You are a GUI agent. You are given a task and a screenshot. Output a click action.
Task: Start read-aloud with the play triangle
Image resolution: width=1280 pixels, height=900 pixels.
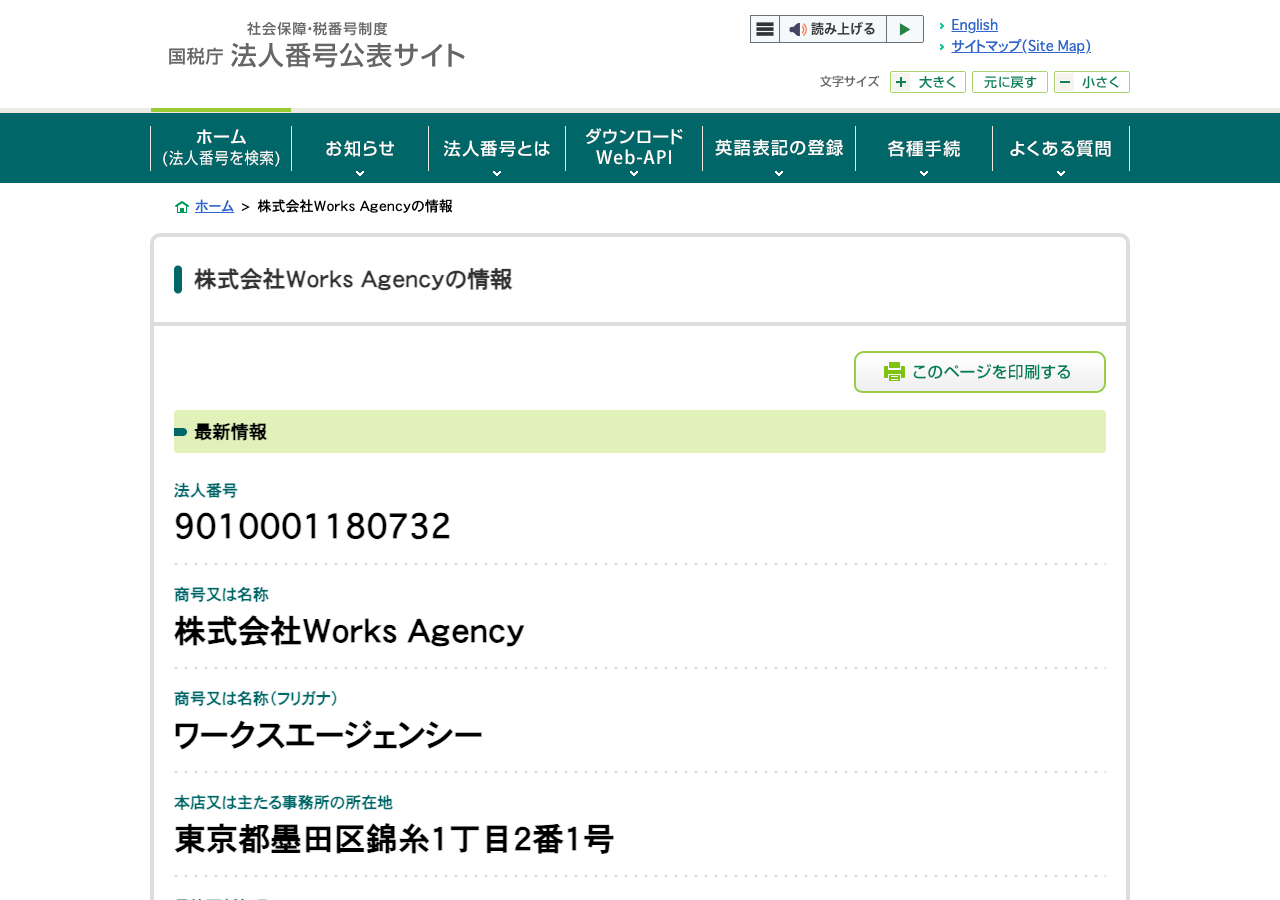pos(905,29)
